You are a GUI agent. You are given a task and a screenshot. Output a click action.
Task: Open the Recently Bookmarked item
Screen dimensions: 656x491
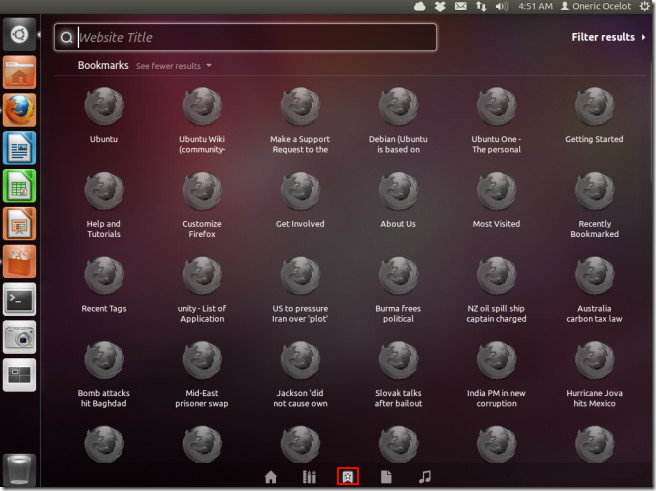[x=594, y=205]
